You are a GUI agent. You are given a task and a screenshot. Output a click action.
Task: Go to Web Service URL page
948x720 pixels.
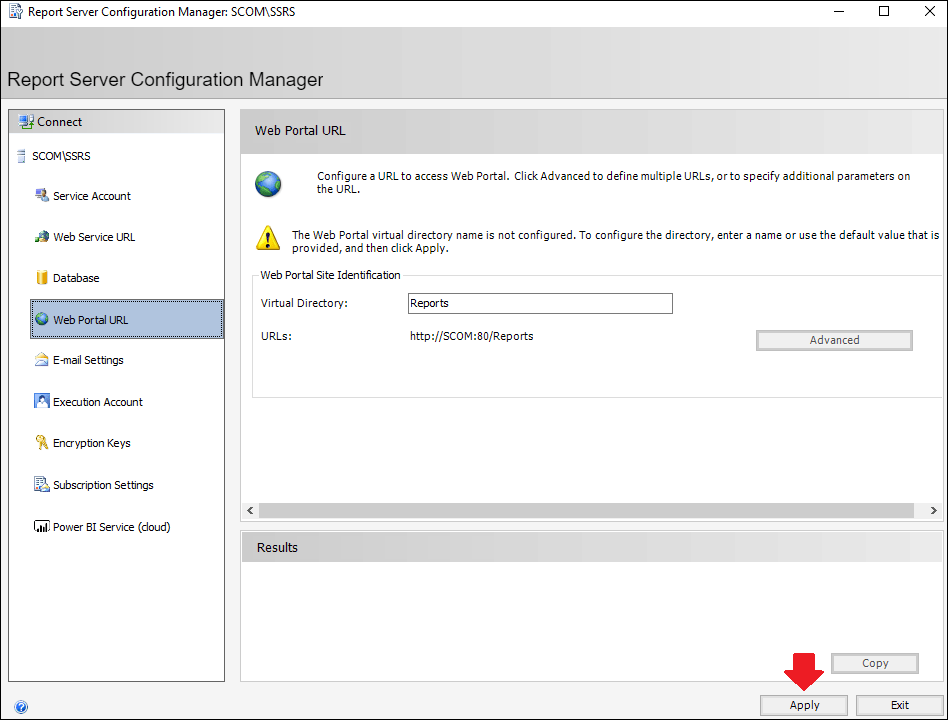[94, 237]
